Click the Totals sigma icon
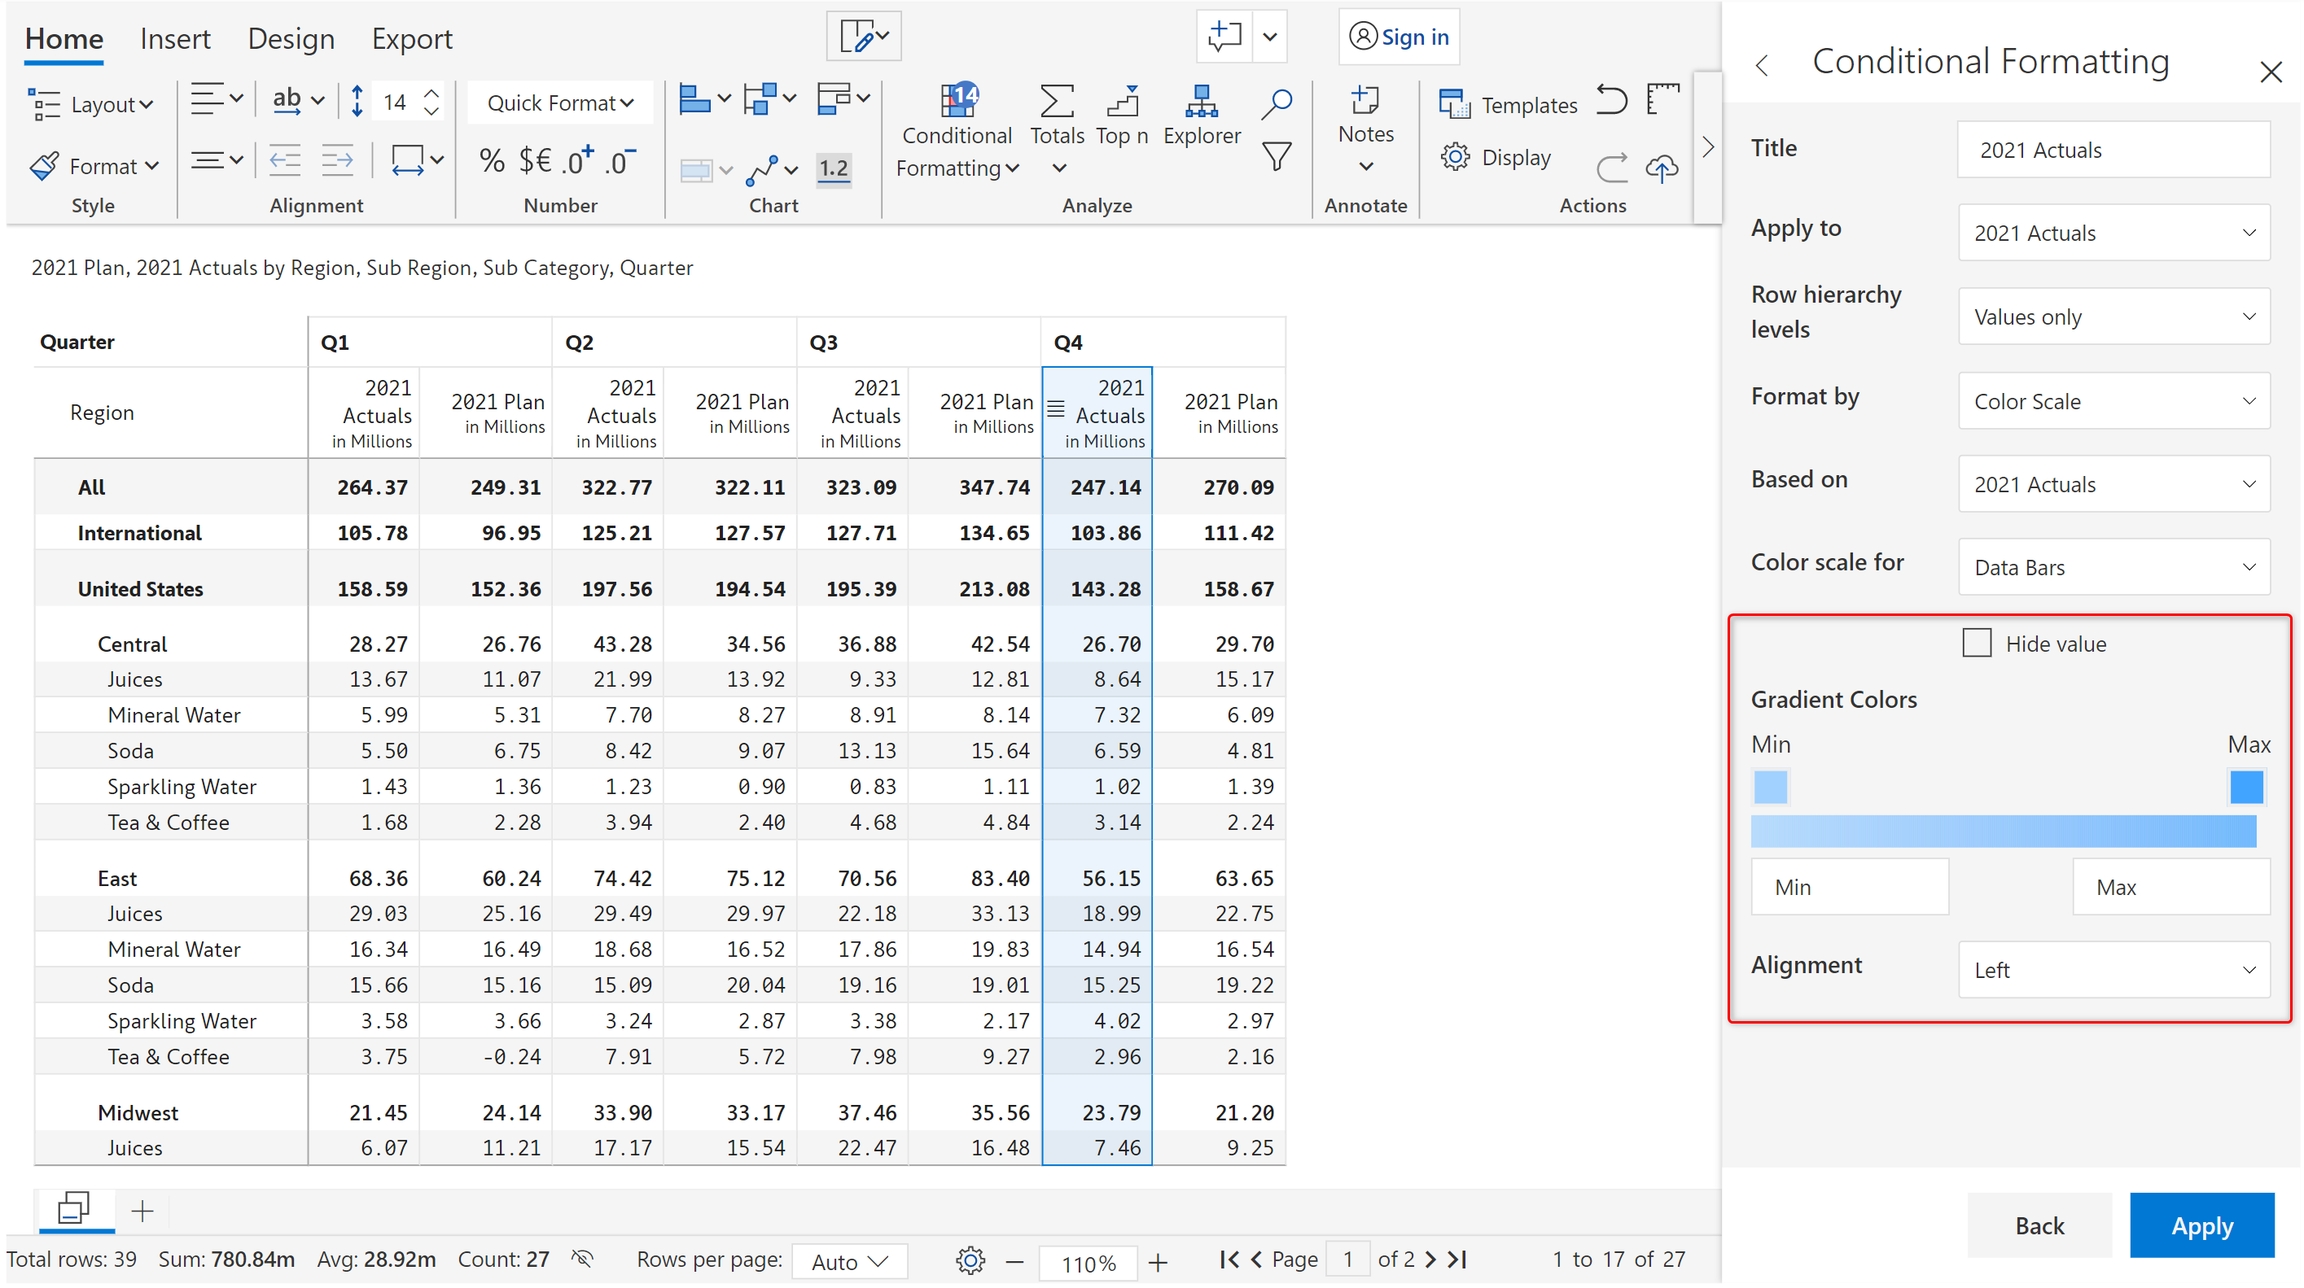Image resolution: width=2304 pixels, height=1288 pixels. coord(1056,102)
